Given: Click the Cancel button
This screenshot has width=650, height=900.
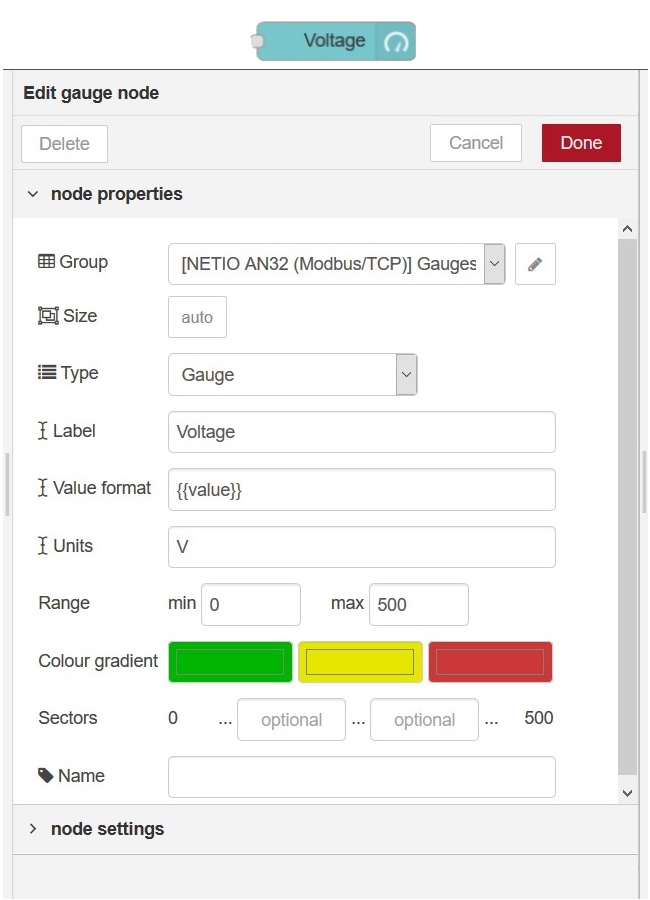Looking at the screenshot, I should click(x=475, y=143).
